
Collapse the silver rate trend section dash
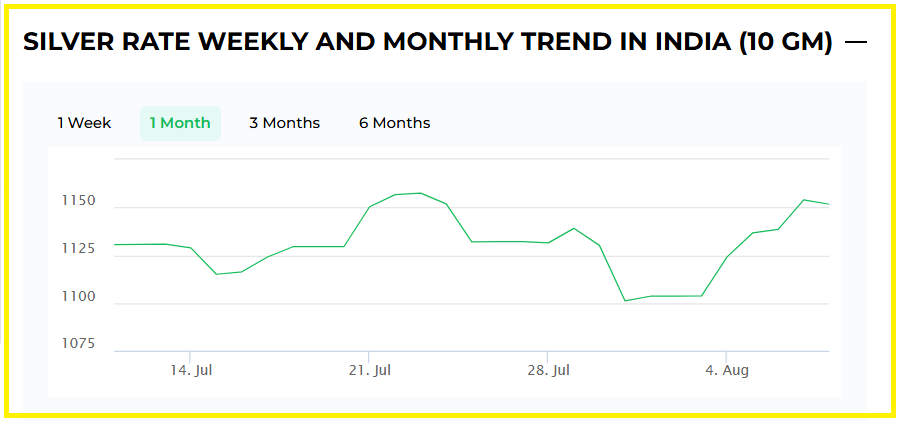pyautogui.click(x=855, y=42)
